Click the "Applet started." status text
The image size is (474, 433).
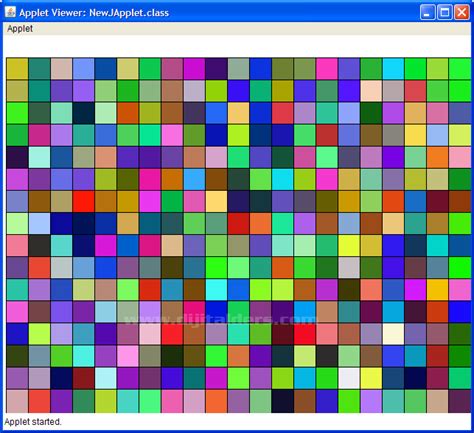pyautogui.click(x=33, y=422)
